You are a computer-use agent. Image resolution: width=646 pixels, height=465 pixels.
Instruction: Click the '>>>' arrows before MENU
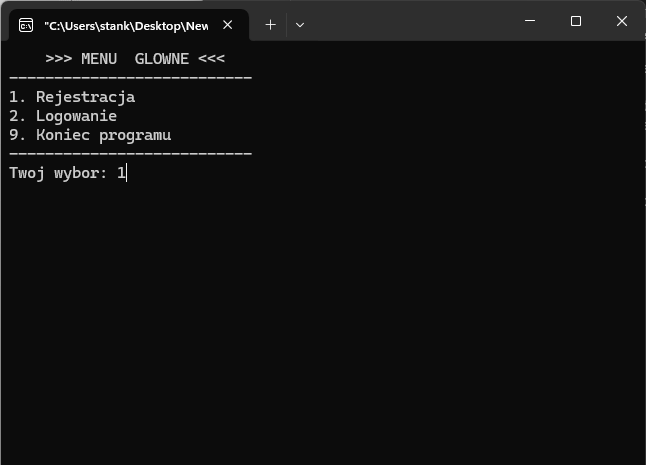click(x=58, y=59)
